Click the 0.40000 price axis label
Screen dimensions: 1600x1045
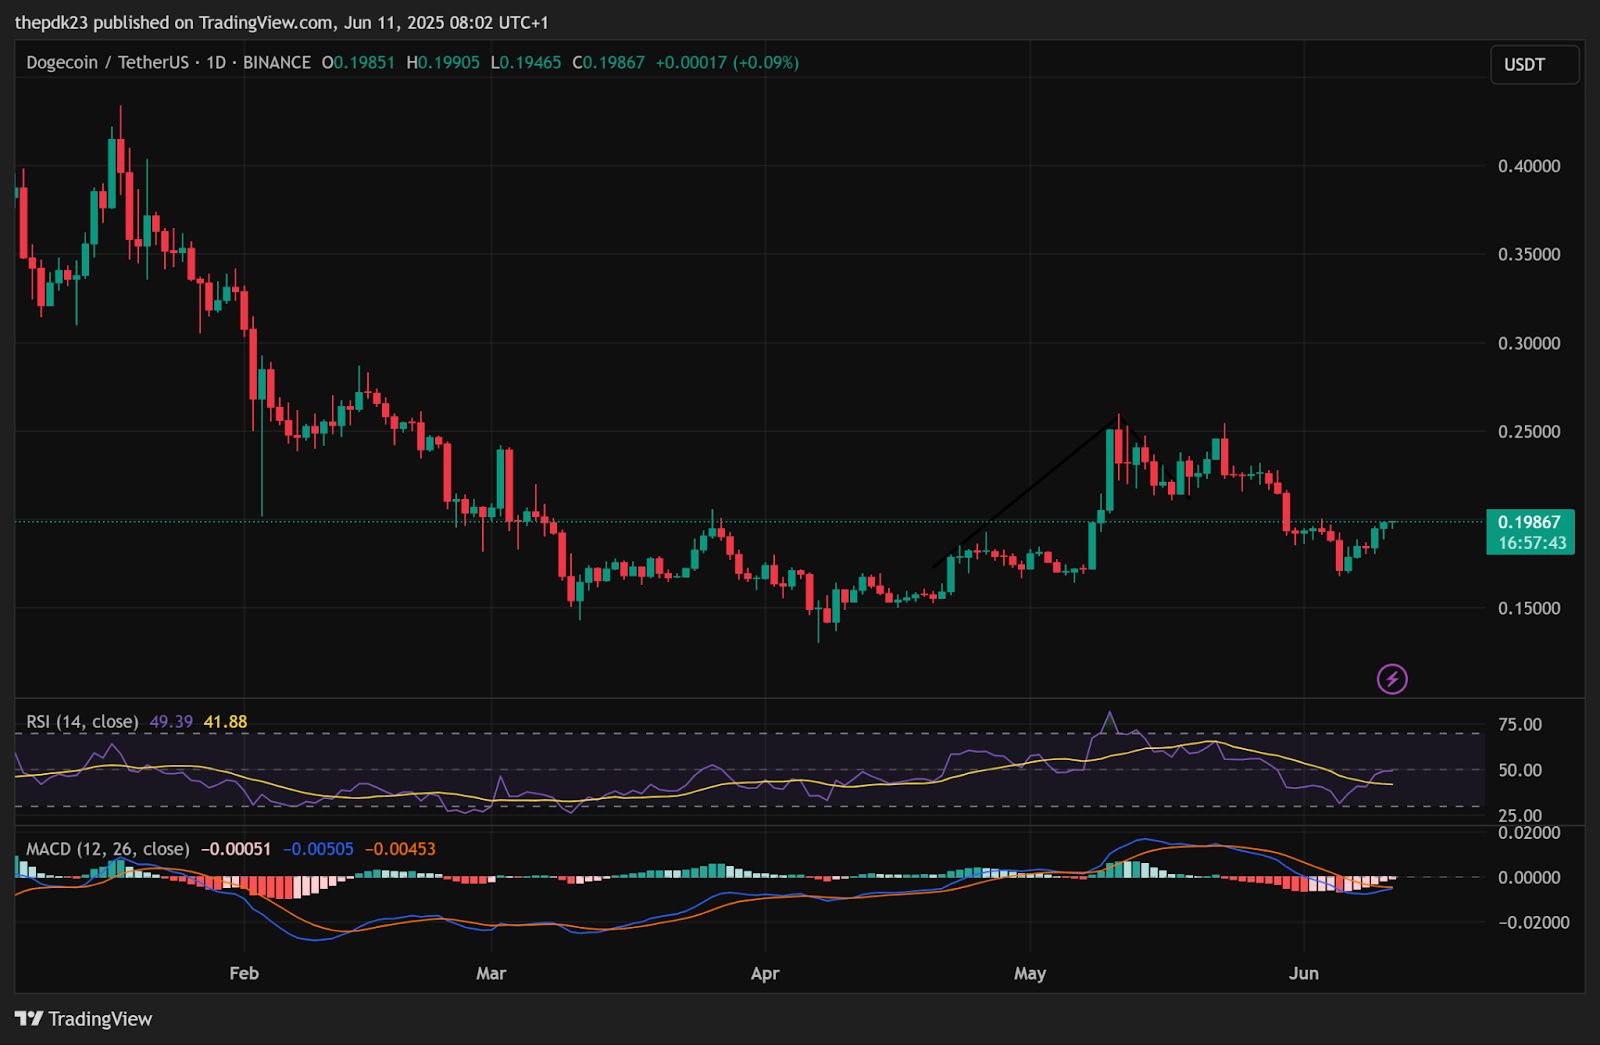(1528, 166)
